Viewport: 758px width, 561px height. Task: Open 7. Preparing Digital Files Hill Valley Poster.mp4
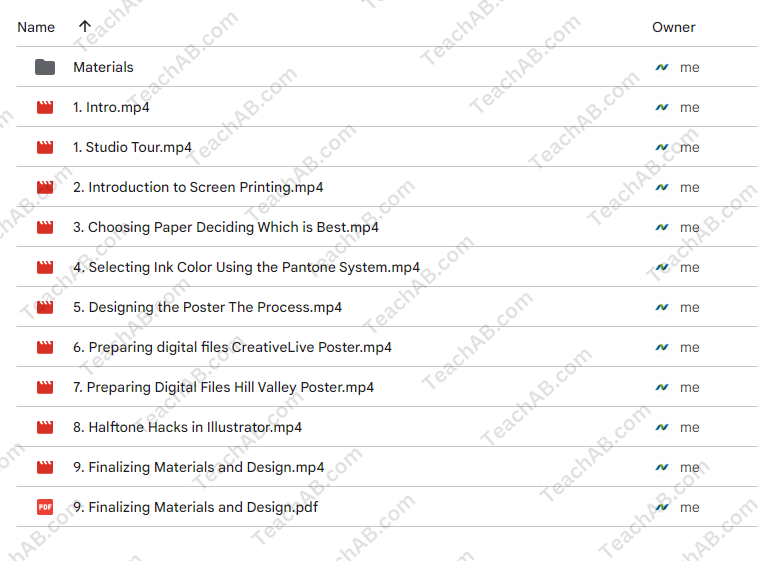pos(223,387)
